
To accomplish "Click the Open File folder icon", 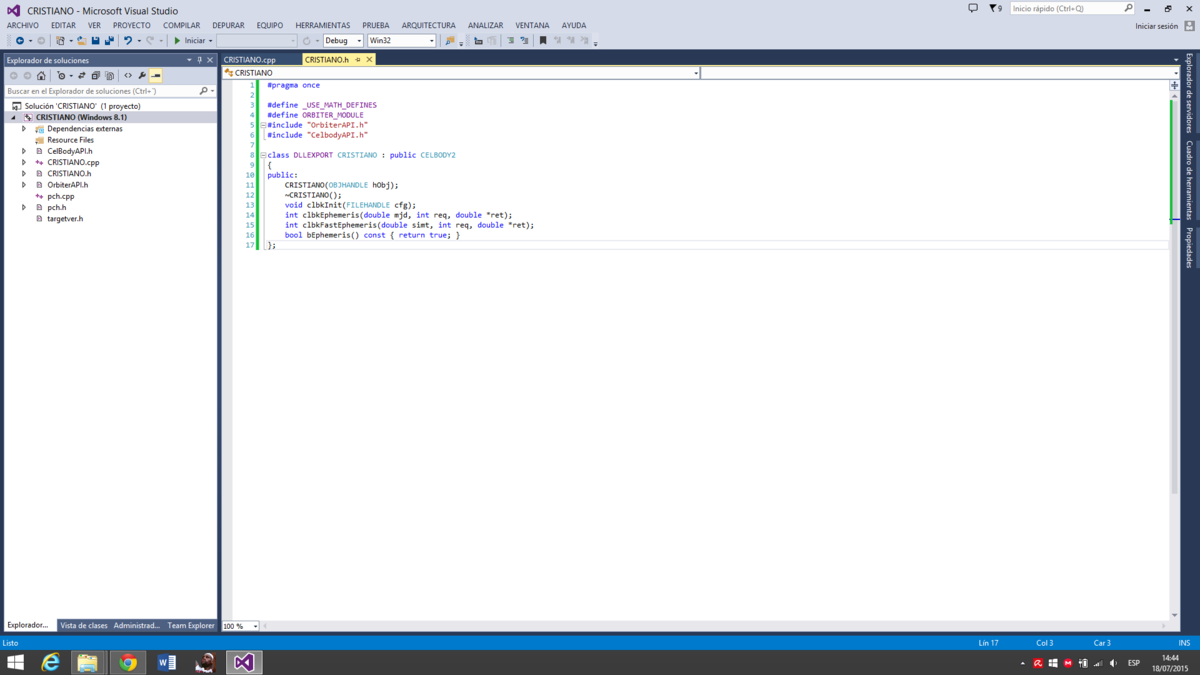I will tap(82, 41).
